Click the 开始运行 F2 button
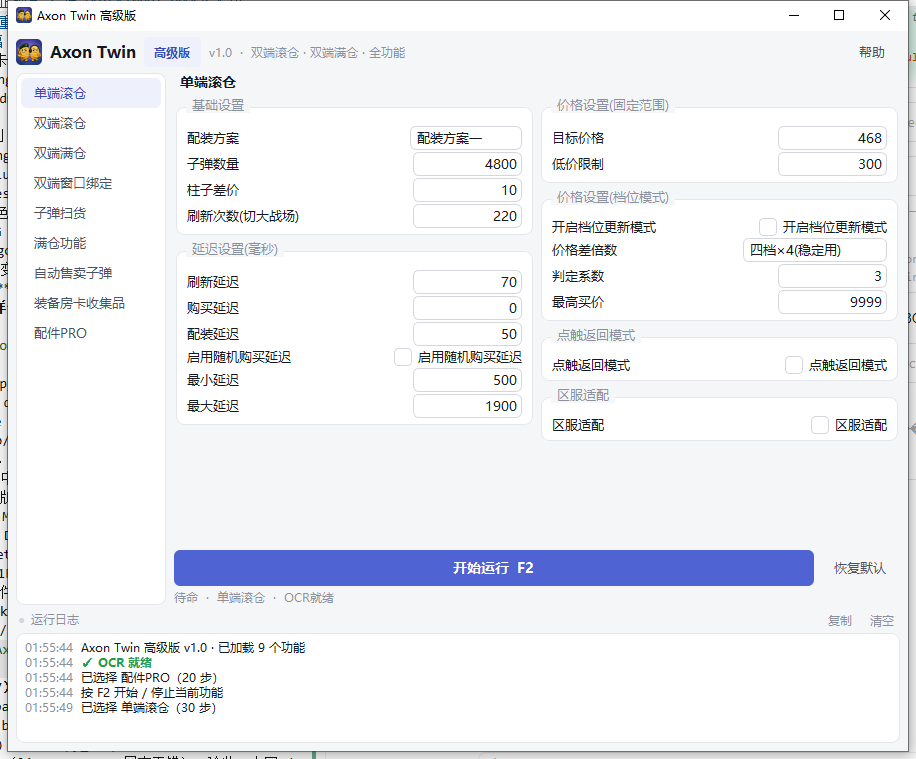The height and width of the screenshot is (759, 916). pos(494,568)
